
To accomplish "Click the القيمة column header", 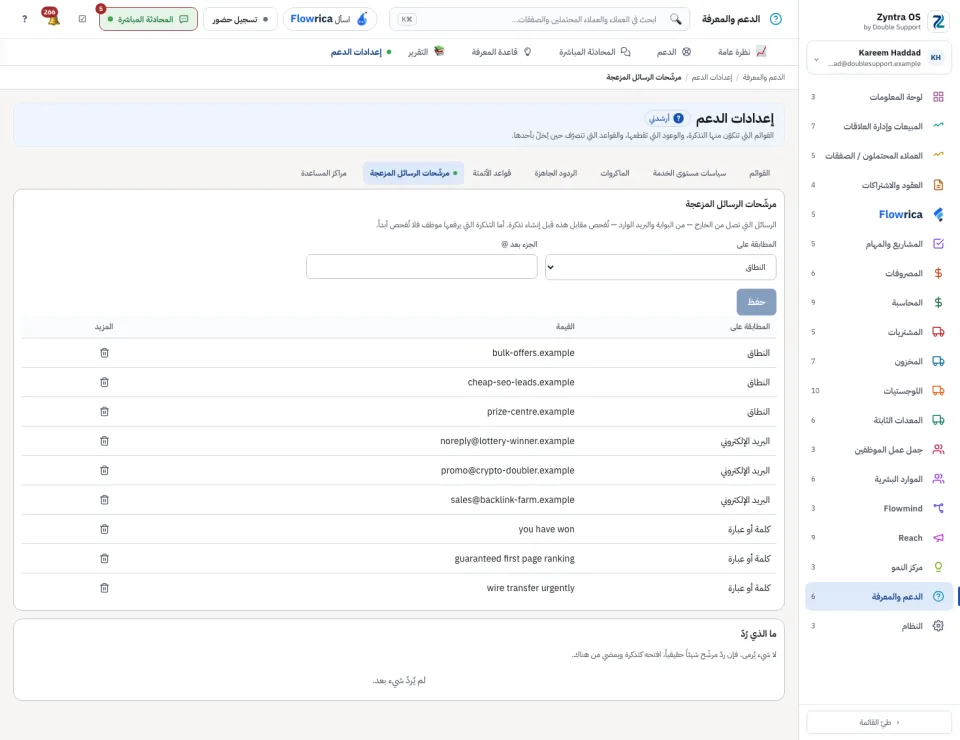I will point(565,326).
